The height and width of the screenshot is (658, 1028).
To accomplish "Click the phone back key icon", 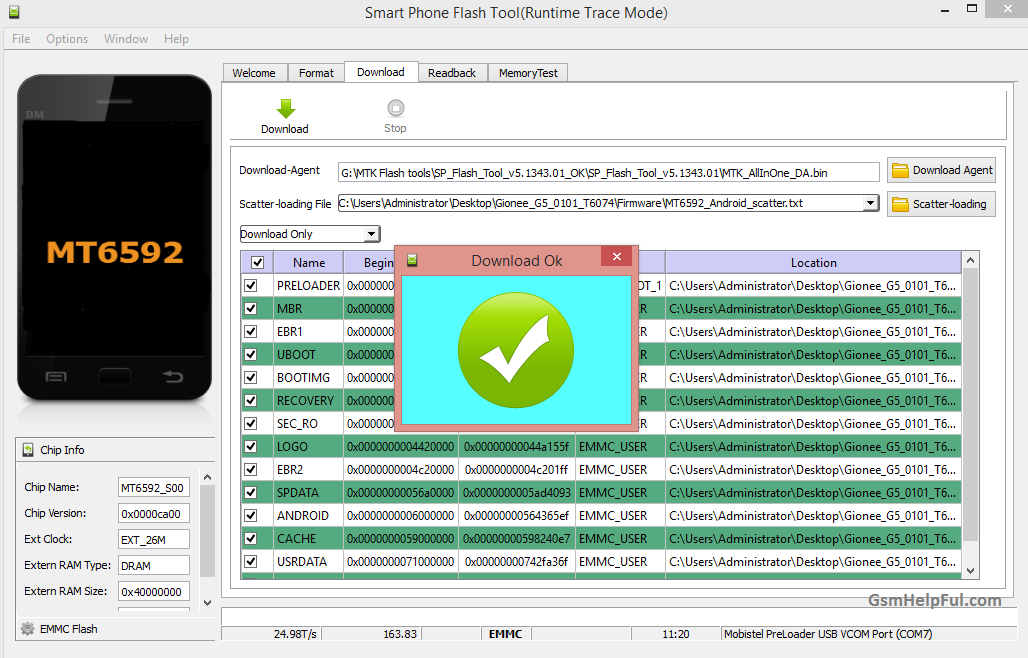I will pos(172,376).
